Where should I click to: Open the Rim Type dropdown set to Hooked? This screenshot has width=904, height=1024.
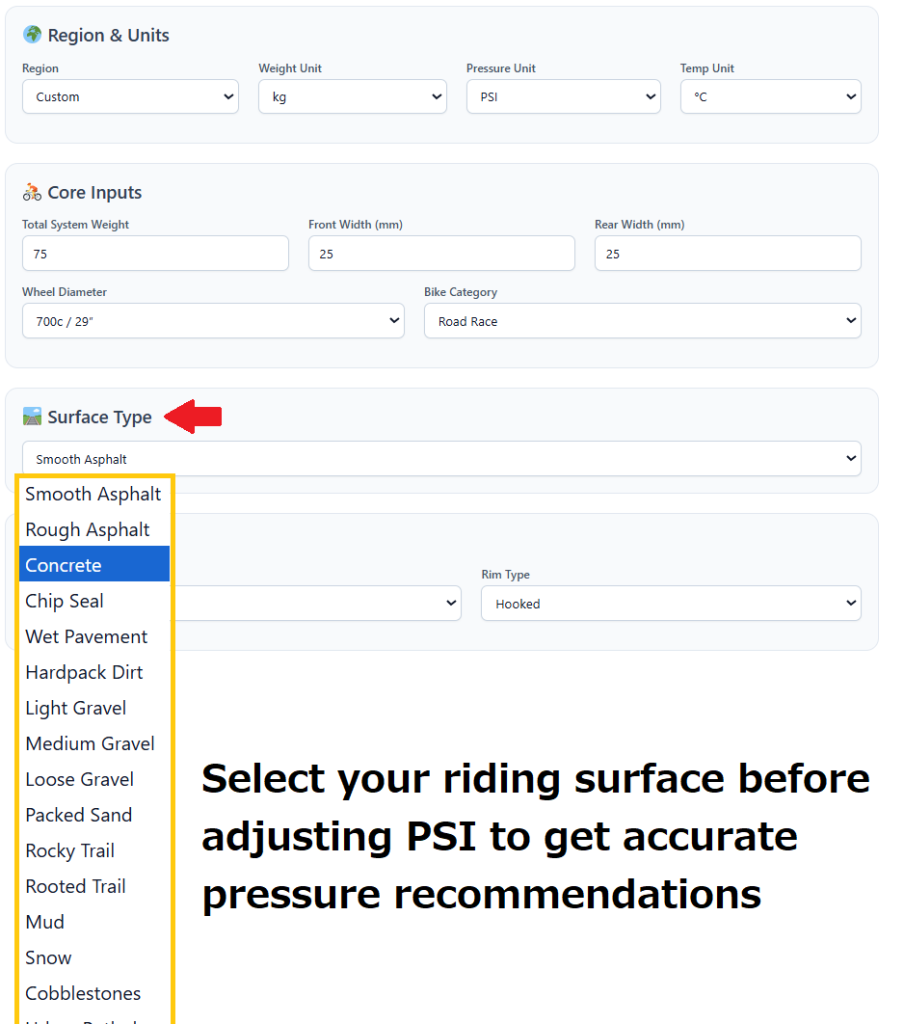click(671, 603)
